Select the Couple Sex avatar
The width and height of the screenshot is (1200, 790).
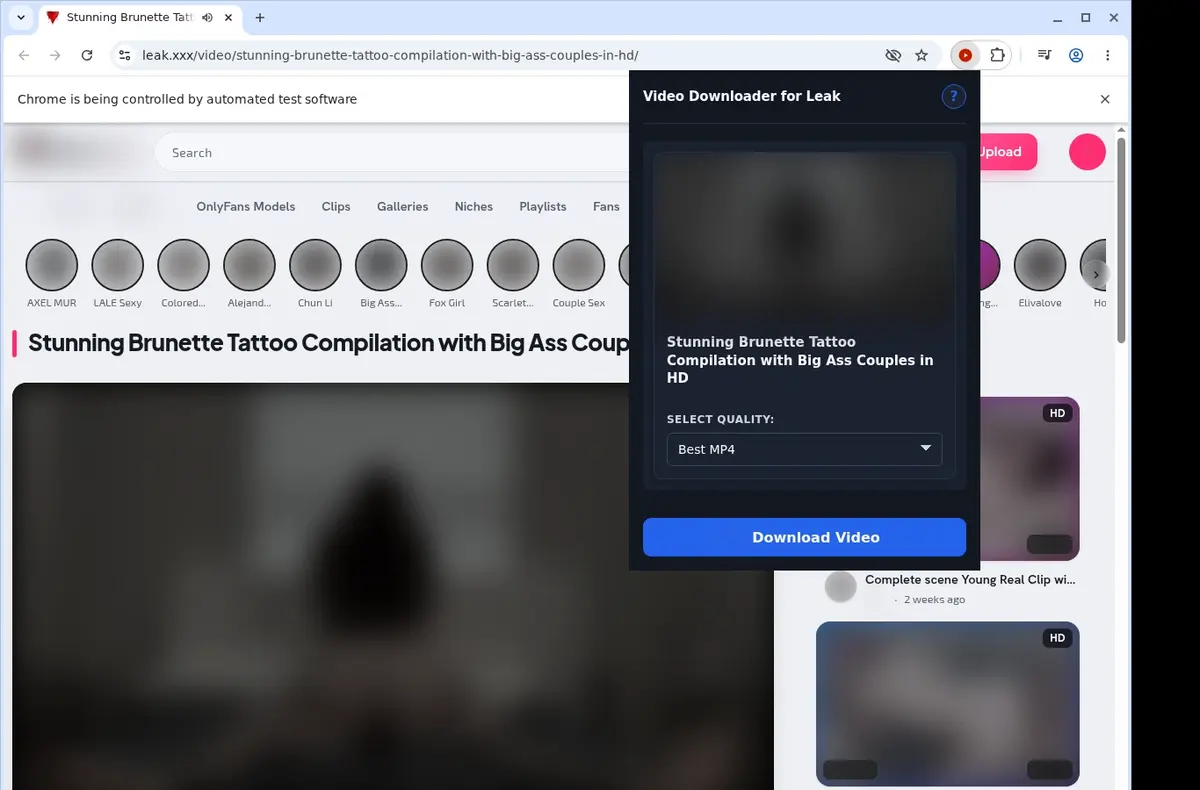[x=579, y=266]
